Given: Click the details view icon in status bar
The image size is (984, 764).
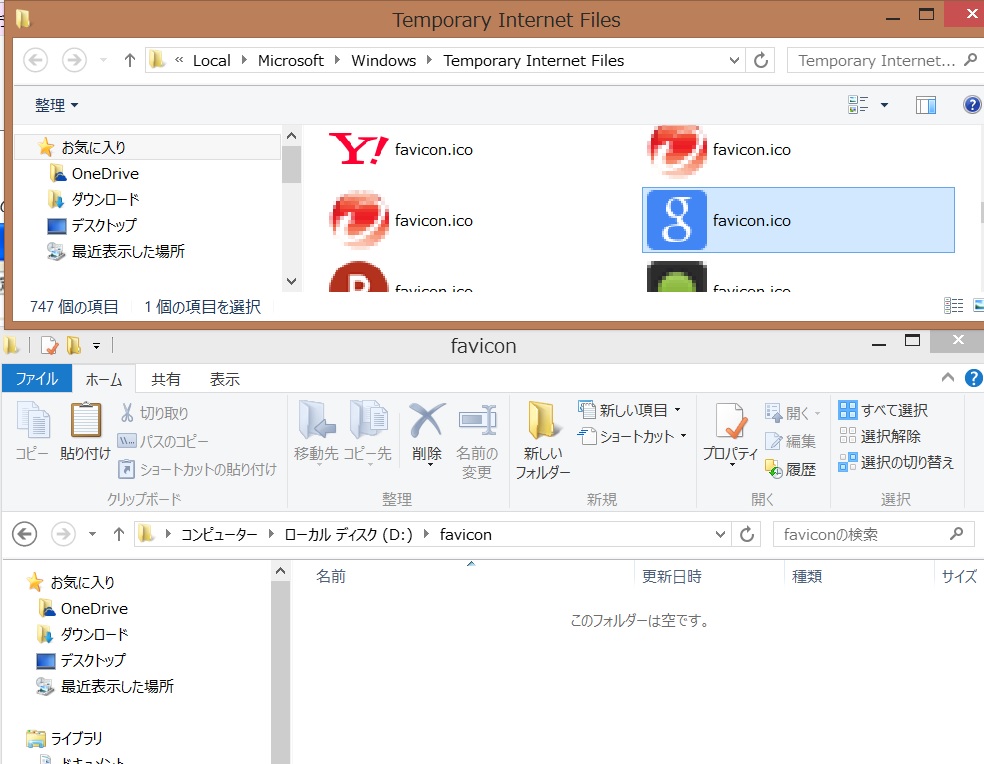Looking at the screenshot, I should (x=953, y=306).
